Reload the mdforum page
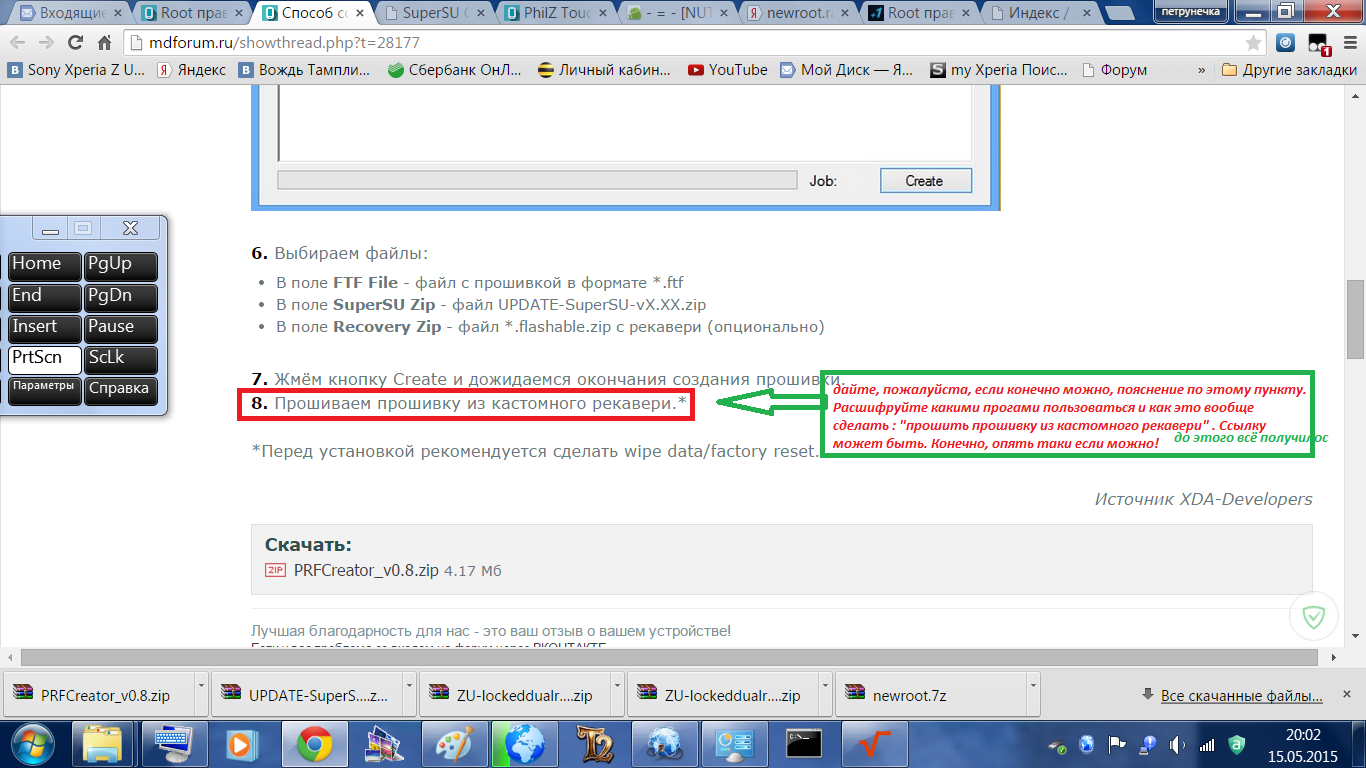 coord(75,43)
